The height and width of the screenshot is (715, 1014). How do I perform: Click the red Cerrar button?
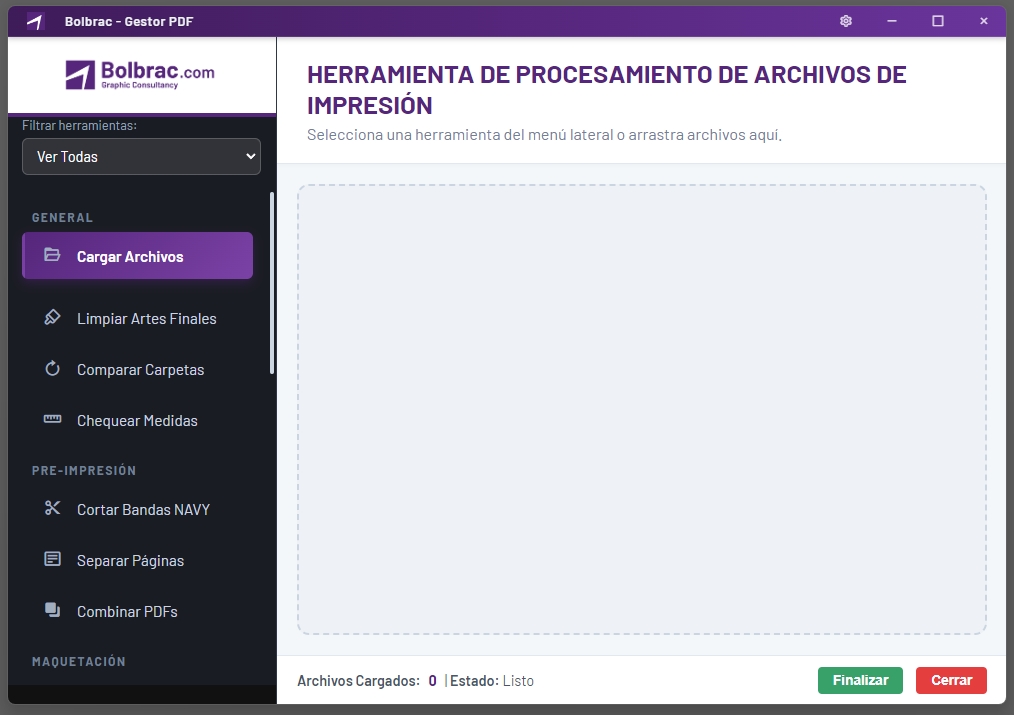click(x=951, y=681)
